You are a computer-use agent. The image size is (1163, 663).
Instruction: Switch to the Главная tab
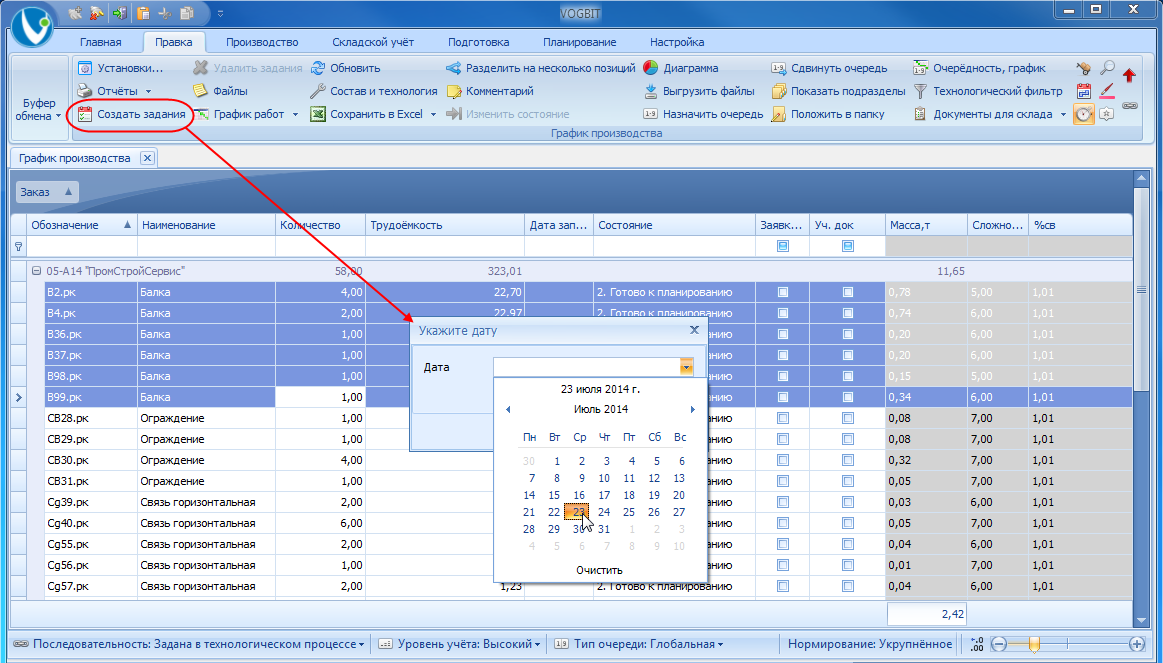click(x=101, y=42)
